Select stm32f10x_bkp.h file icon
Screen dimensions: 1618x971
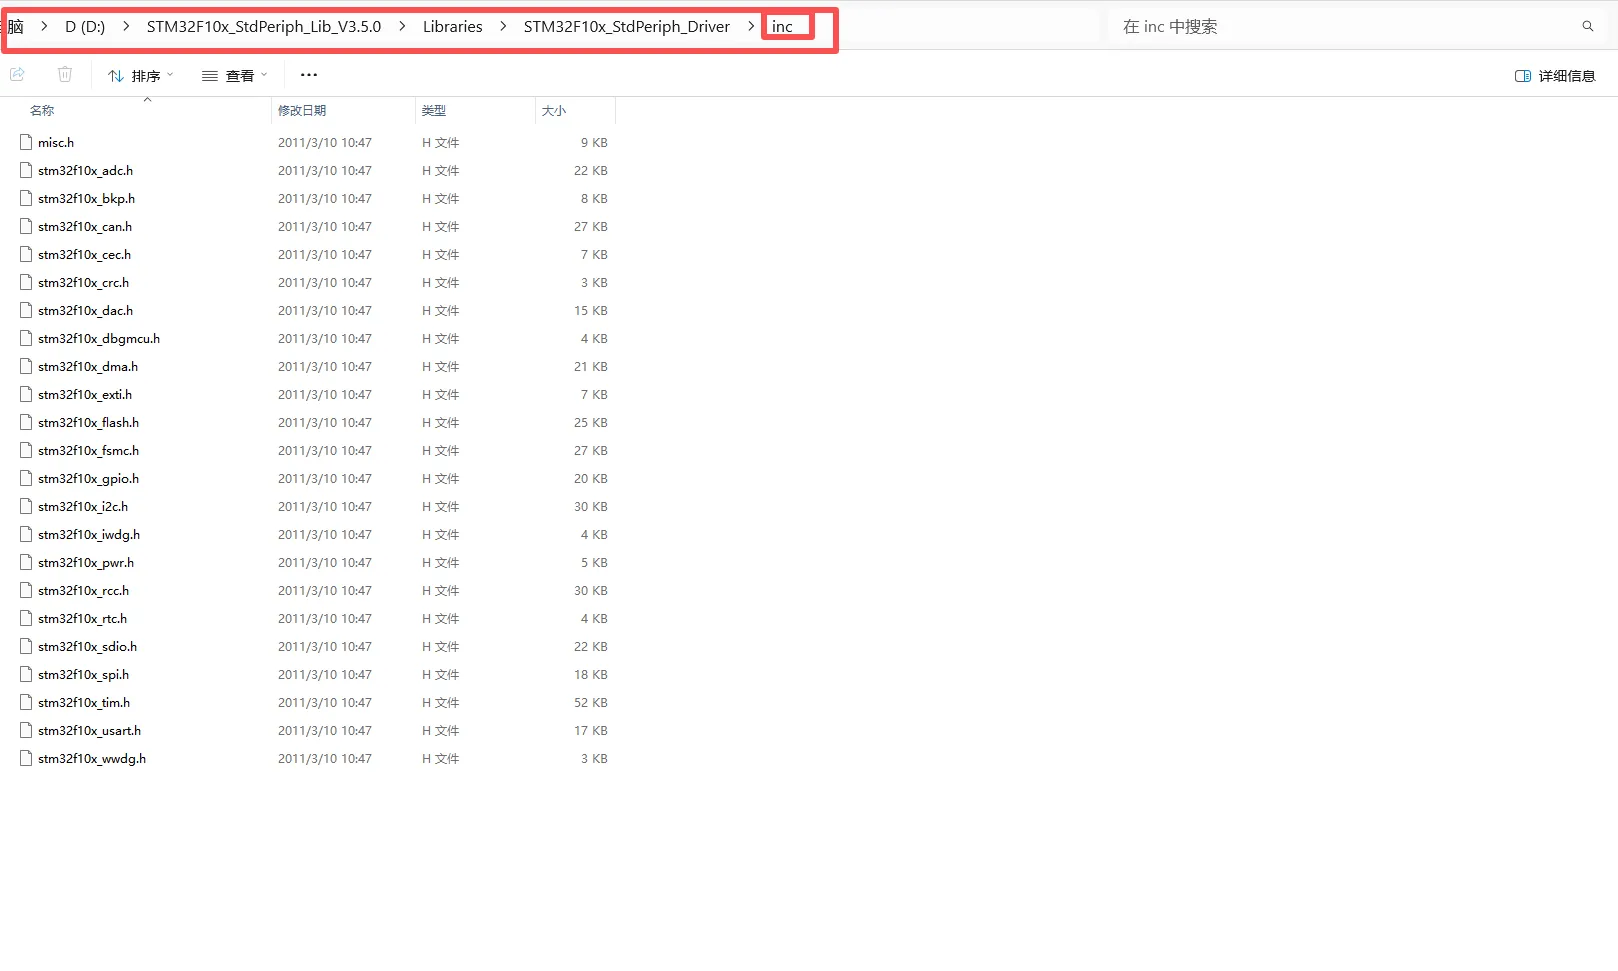(x=26, y=199)
